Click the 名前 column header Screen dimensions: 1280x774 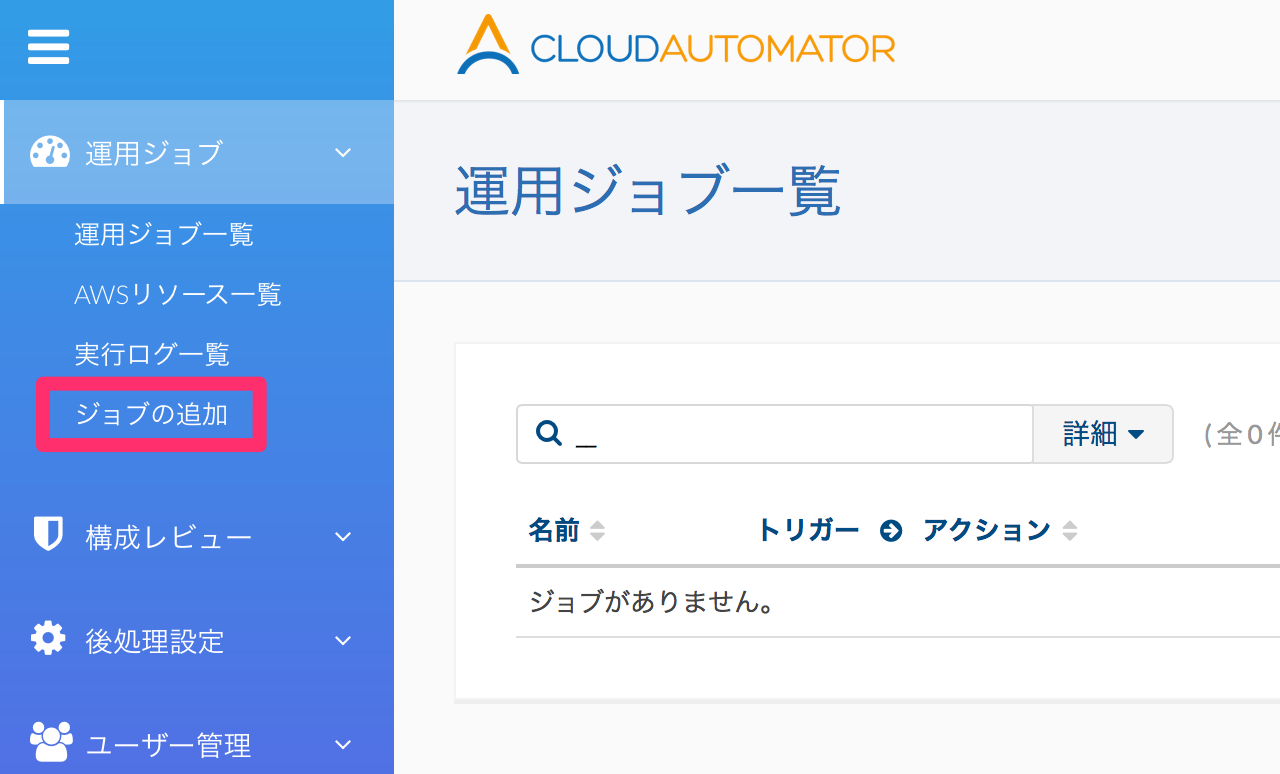554,531
